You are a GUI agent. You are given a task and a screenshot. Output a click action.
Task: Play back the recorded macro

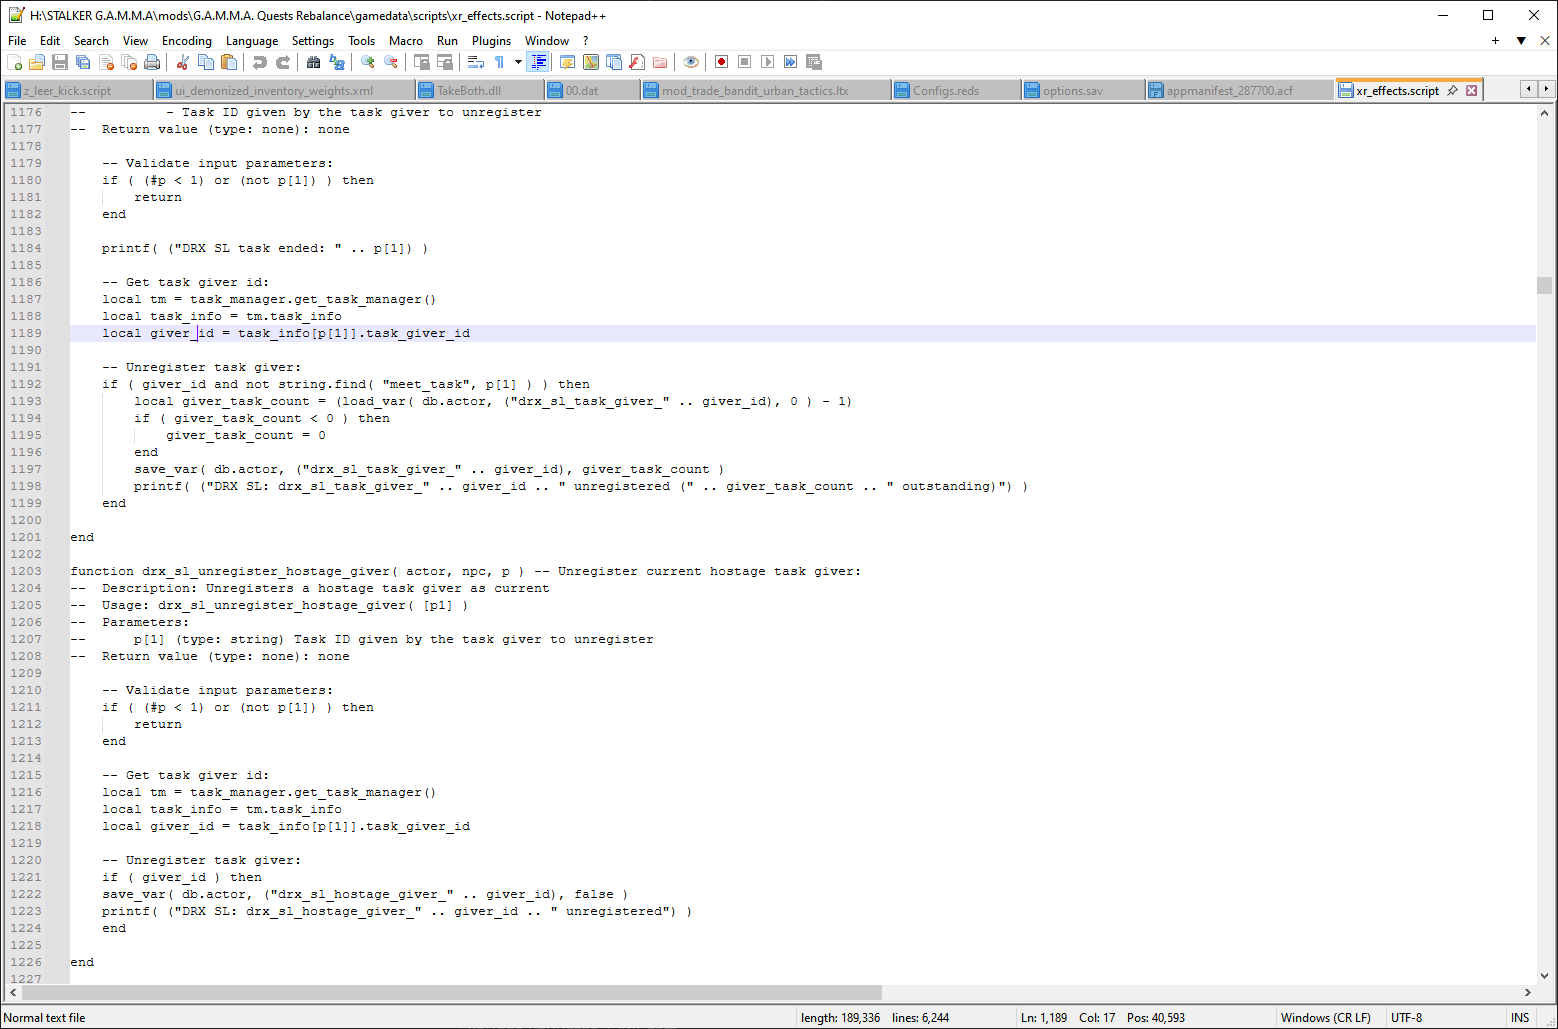[767, 62]
